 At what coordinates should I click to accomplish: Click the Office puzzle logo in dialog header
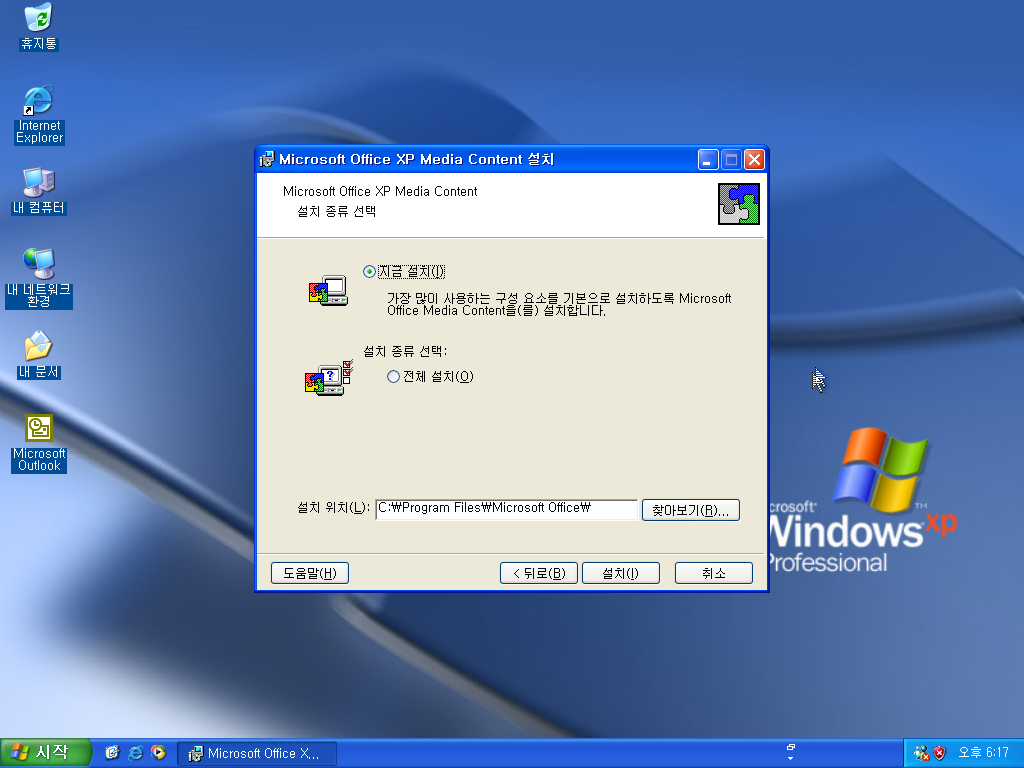739,204
